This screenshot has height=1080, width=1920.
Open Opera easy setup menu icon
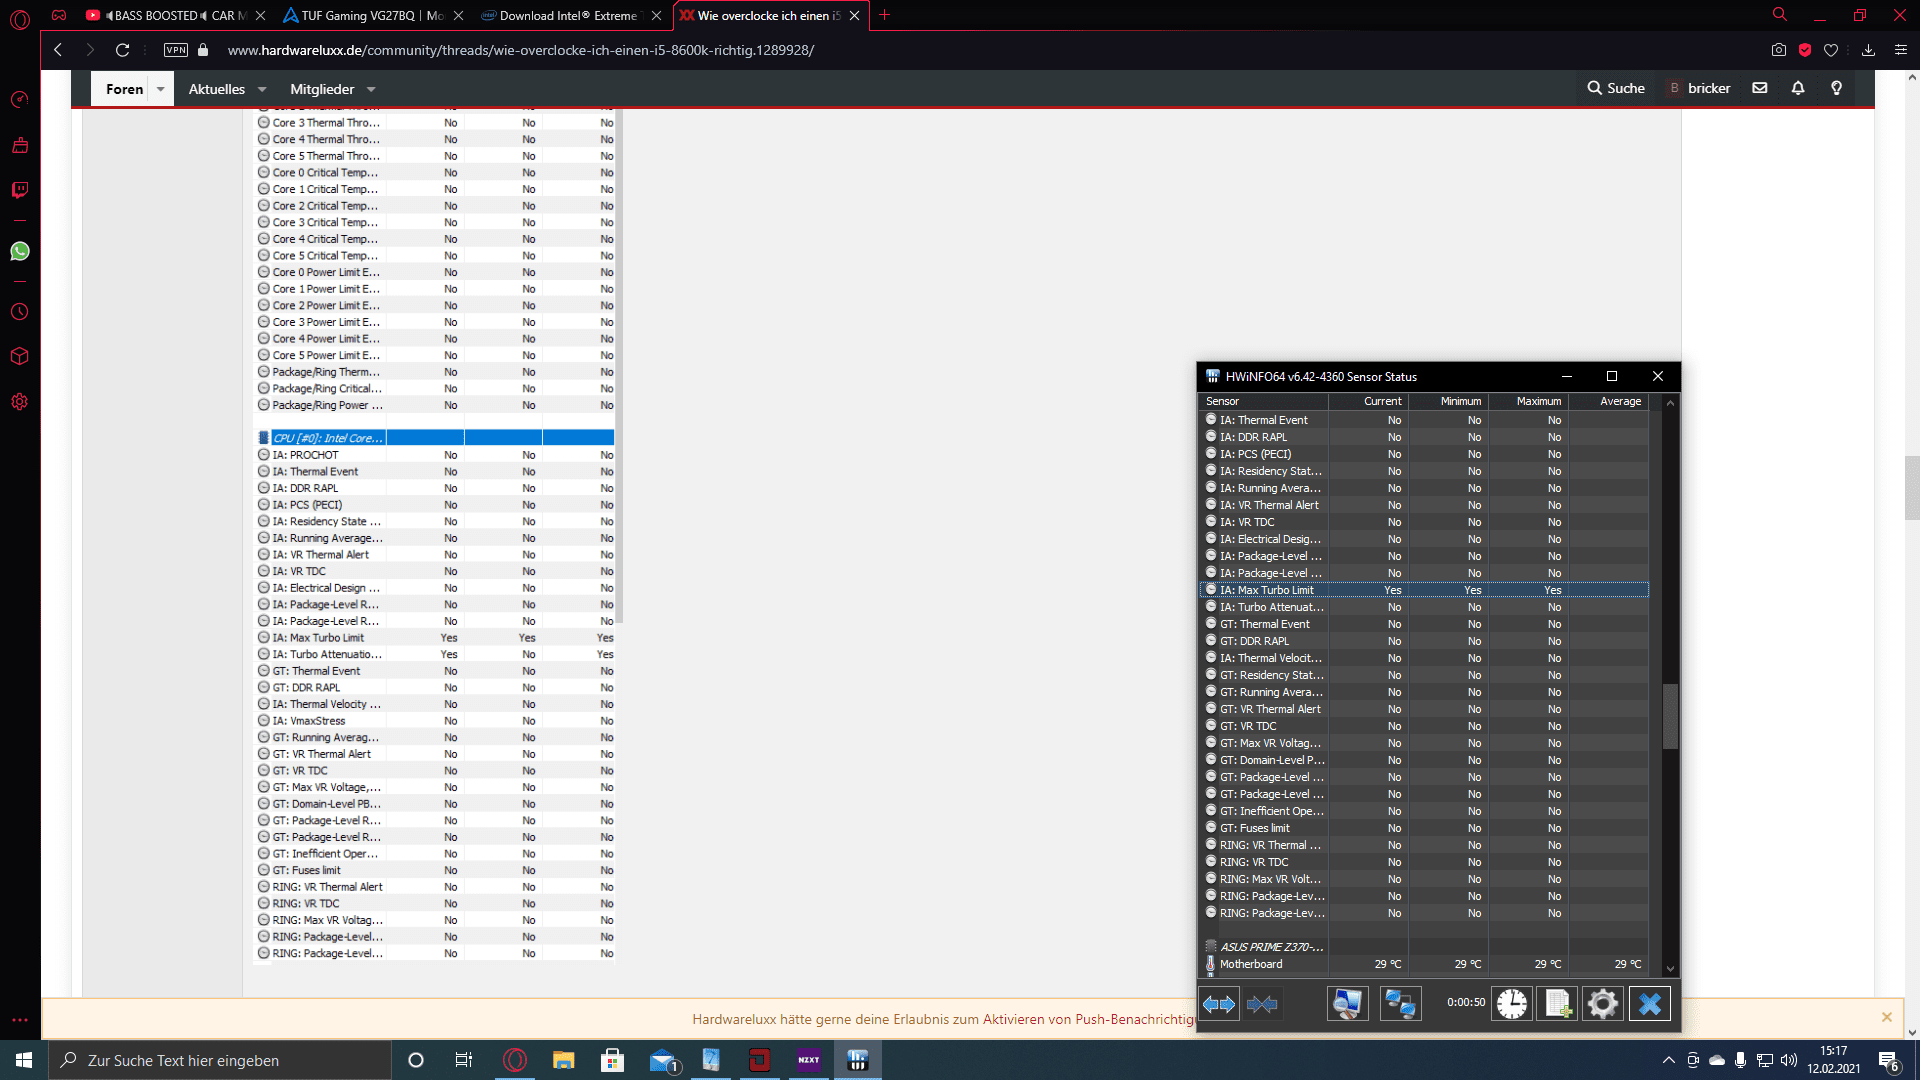[1901, 50]
